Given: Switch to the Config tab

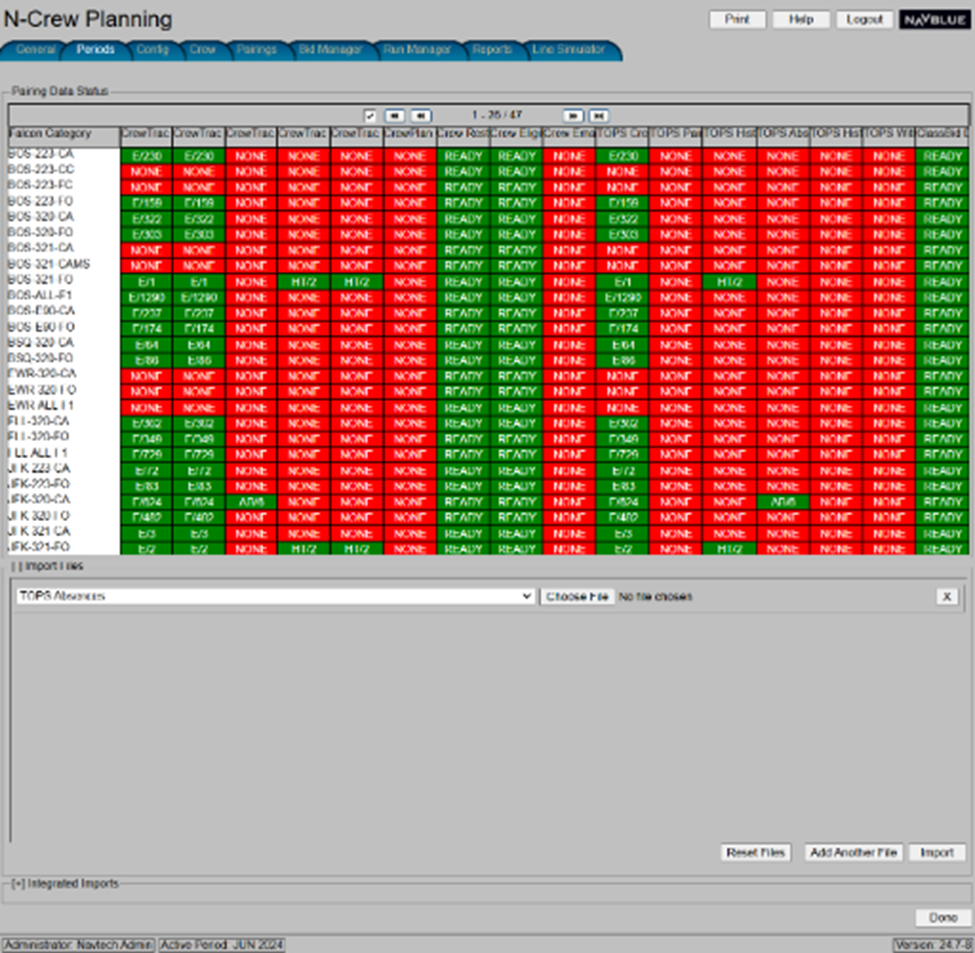Looking at the screenshot, I should 152,50.
